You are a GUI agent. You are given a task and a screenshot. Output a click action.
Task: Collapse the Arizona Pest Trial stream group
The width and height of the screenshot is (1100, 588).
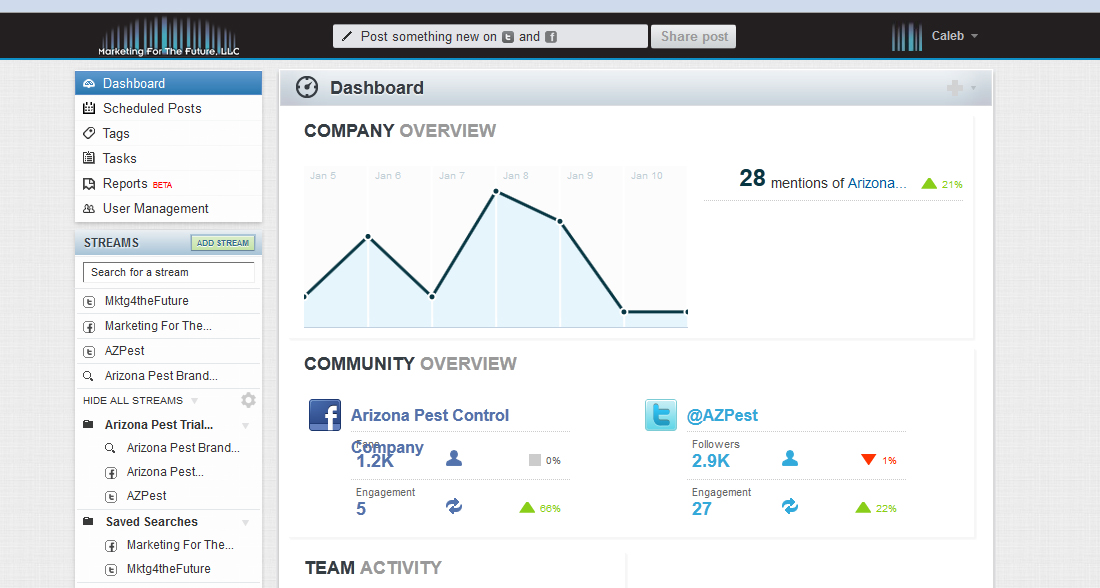(x=246, y=425)
